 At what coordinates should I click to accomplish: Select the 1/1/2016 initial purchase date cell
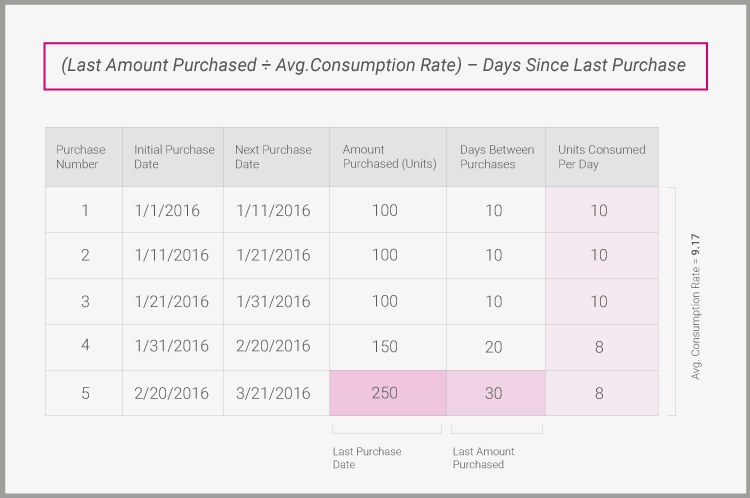pyautogui.click(x=167, y=211)
